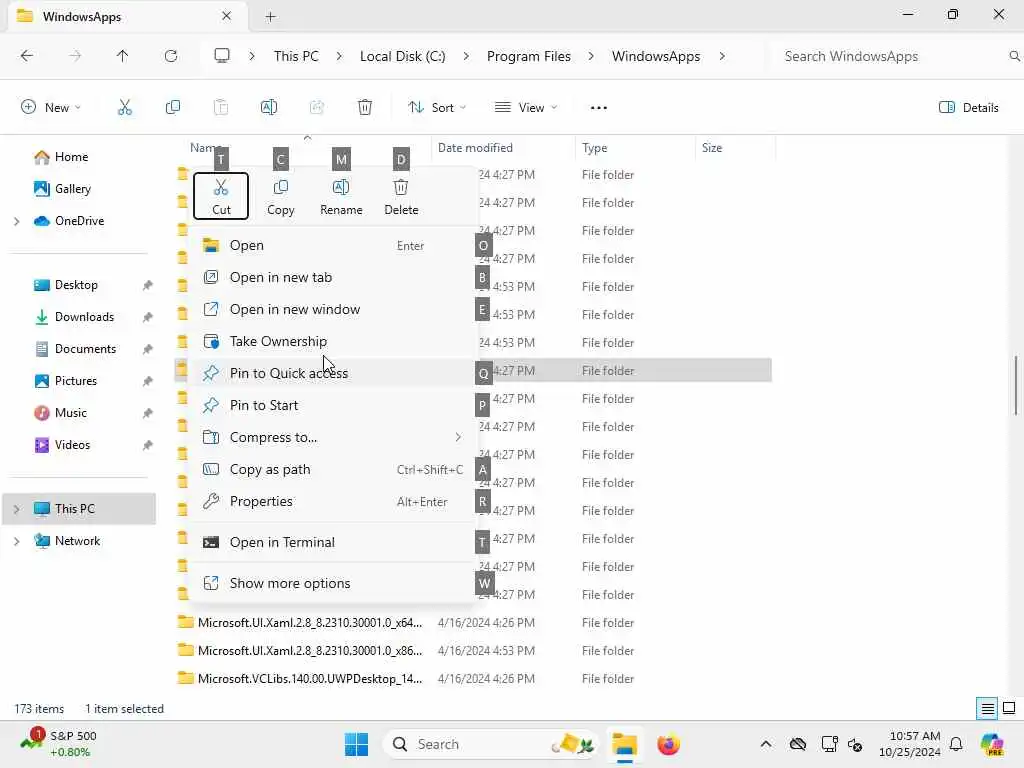1024x768 pixels.
Task: Refresh the current folder
Action: click(171, 56)
